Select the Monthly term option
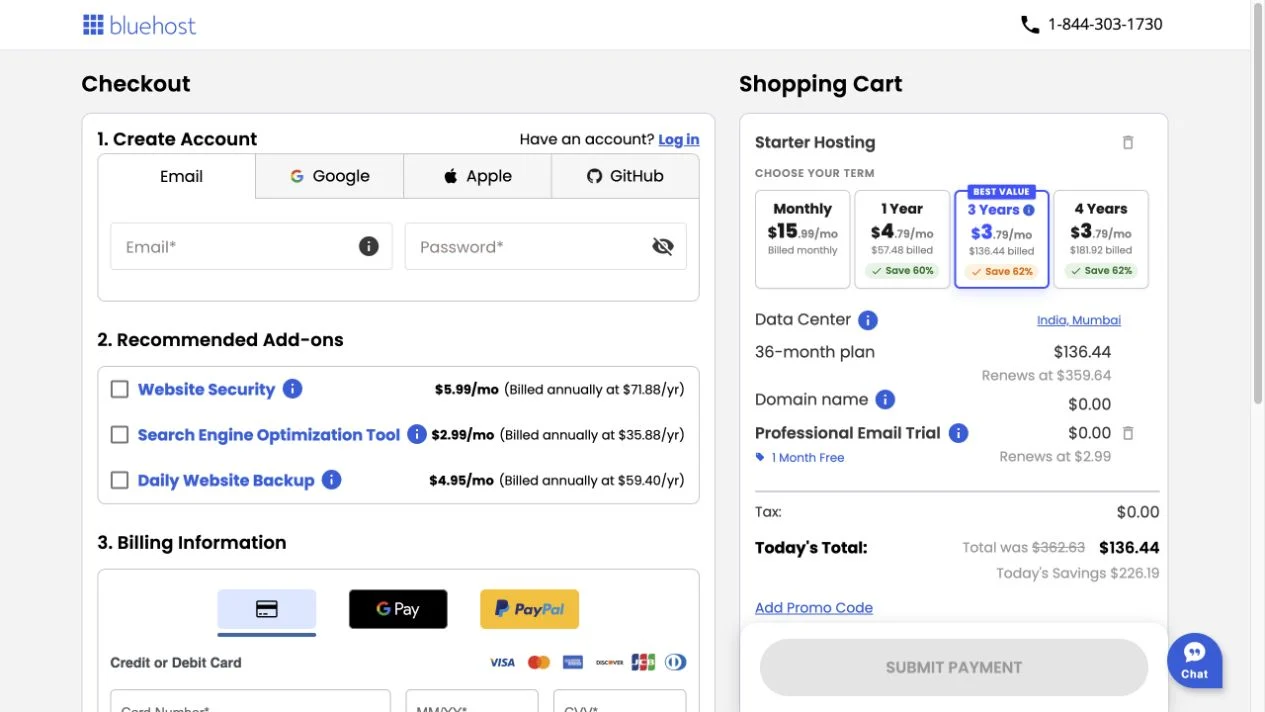Viewport: 1265px width, 712px height. tap(803, 239)
